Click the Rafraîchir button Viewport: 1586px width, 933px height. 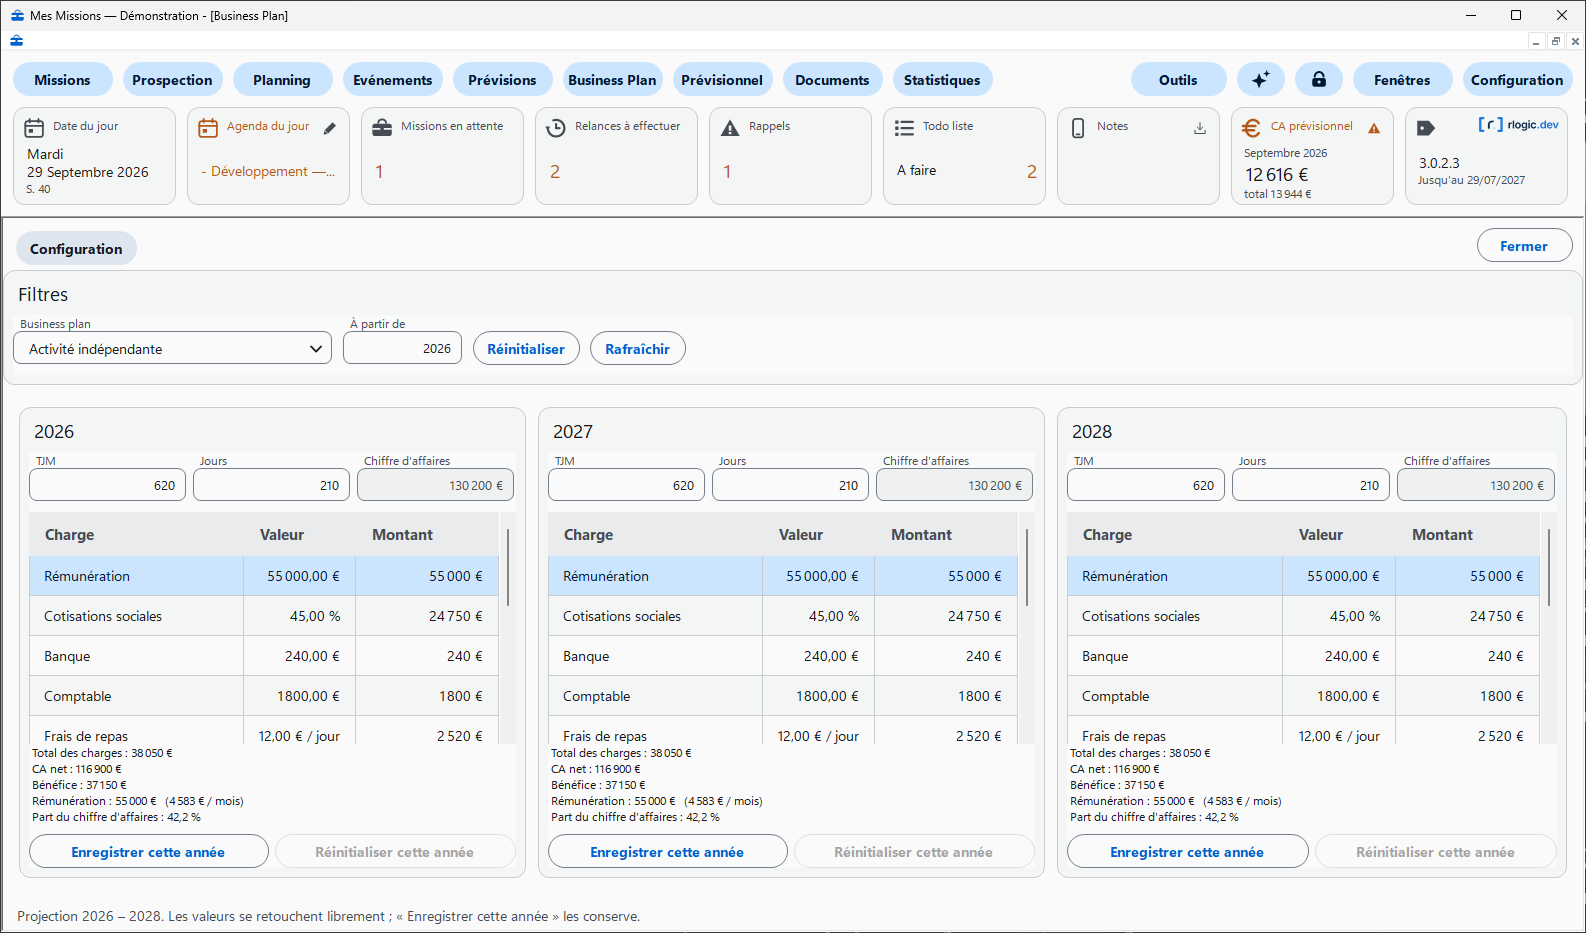[x=637, y=349]
